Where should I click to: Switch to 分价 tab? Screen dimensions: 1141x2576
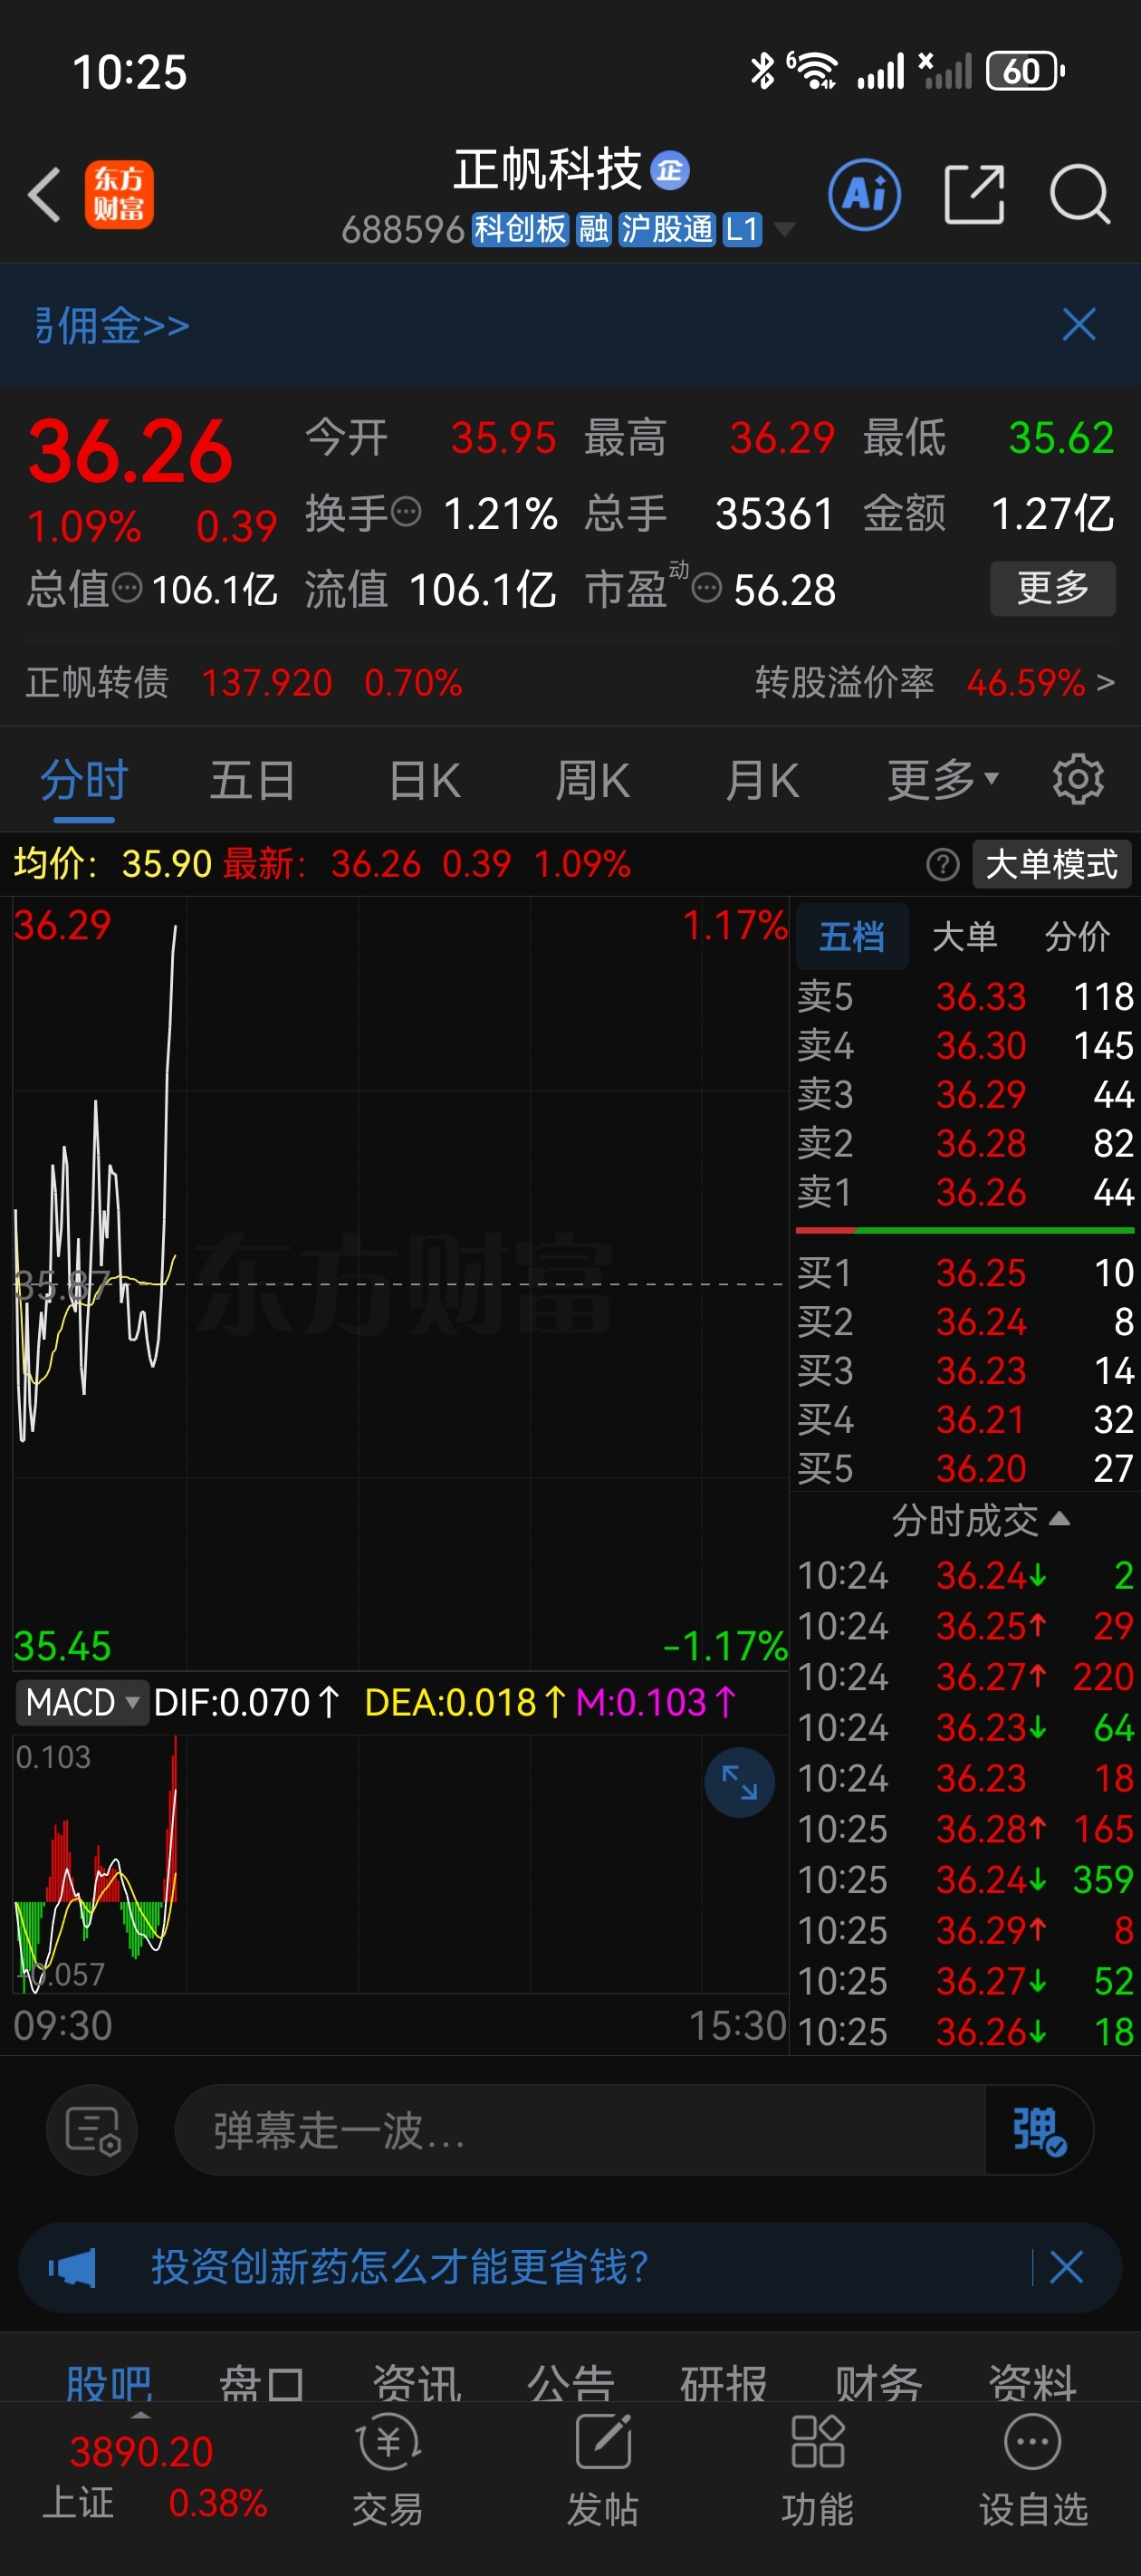click(1078, 936)
